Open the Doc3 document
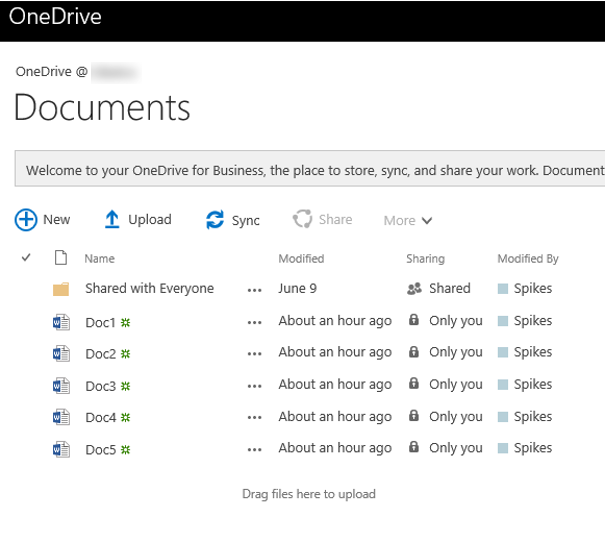605x542 pixels. pyautogui.click(x=100, y=386)
